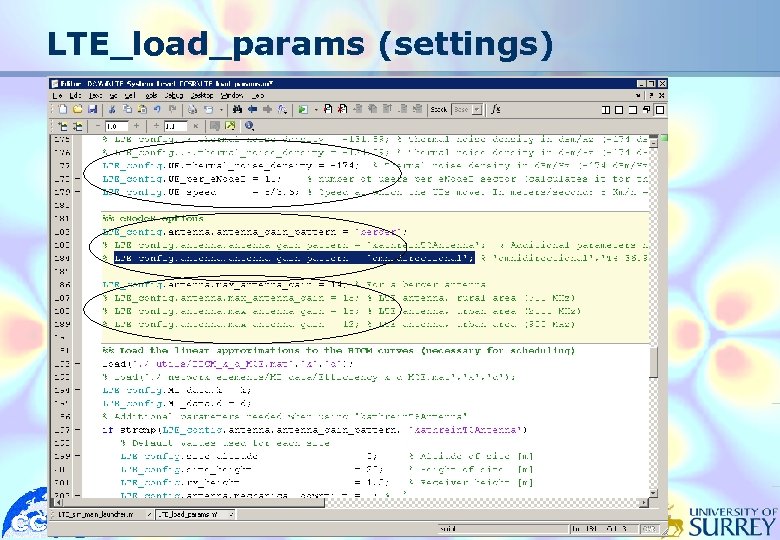The width and height of the screenshot is (780, 540).
Task: Click the horizontal scrollbar thumb
Action: [x=195, y=503]
